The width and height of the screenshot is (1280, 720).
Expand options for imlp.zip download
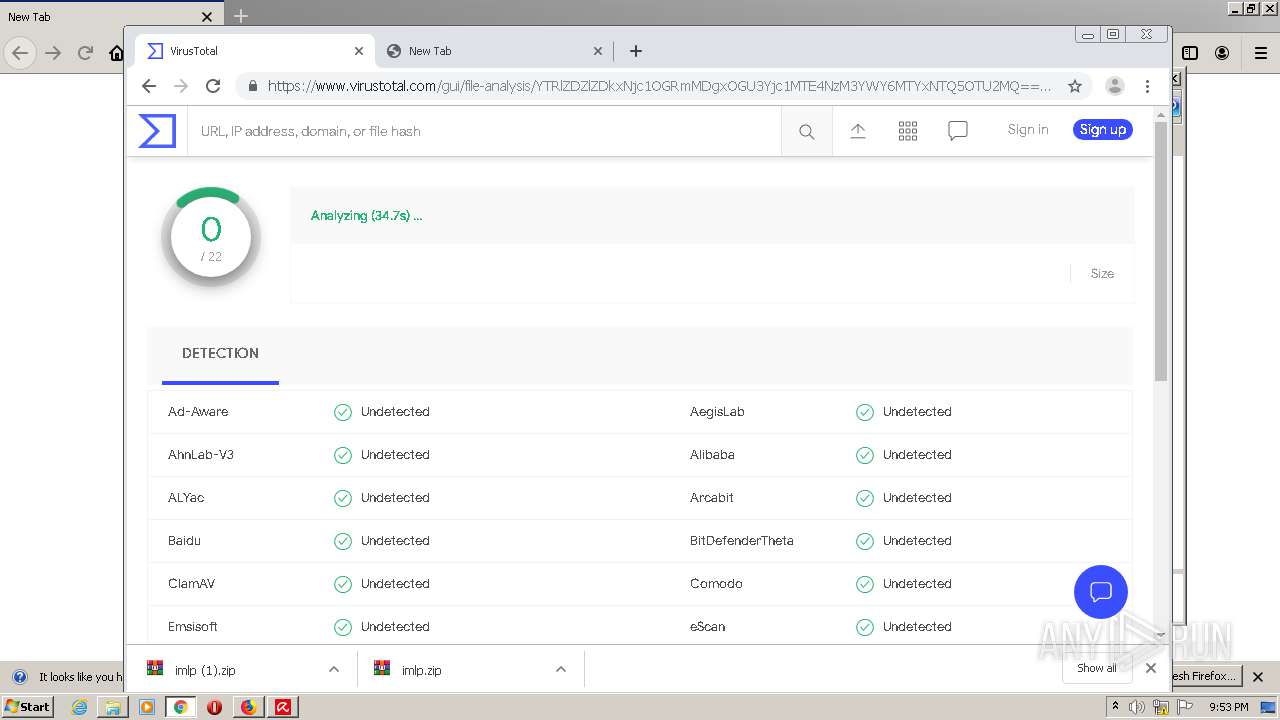pyautogui.click(x=561, y=670)
